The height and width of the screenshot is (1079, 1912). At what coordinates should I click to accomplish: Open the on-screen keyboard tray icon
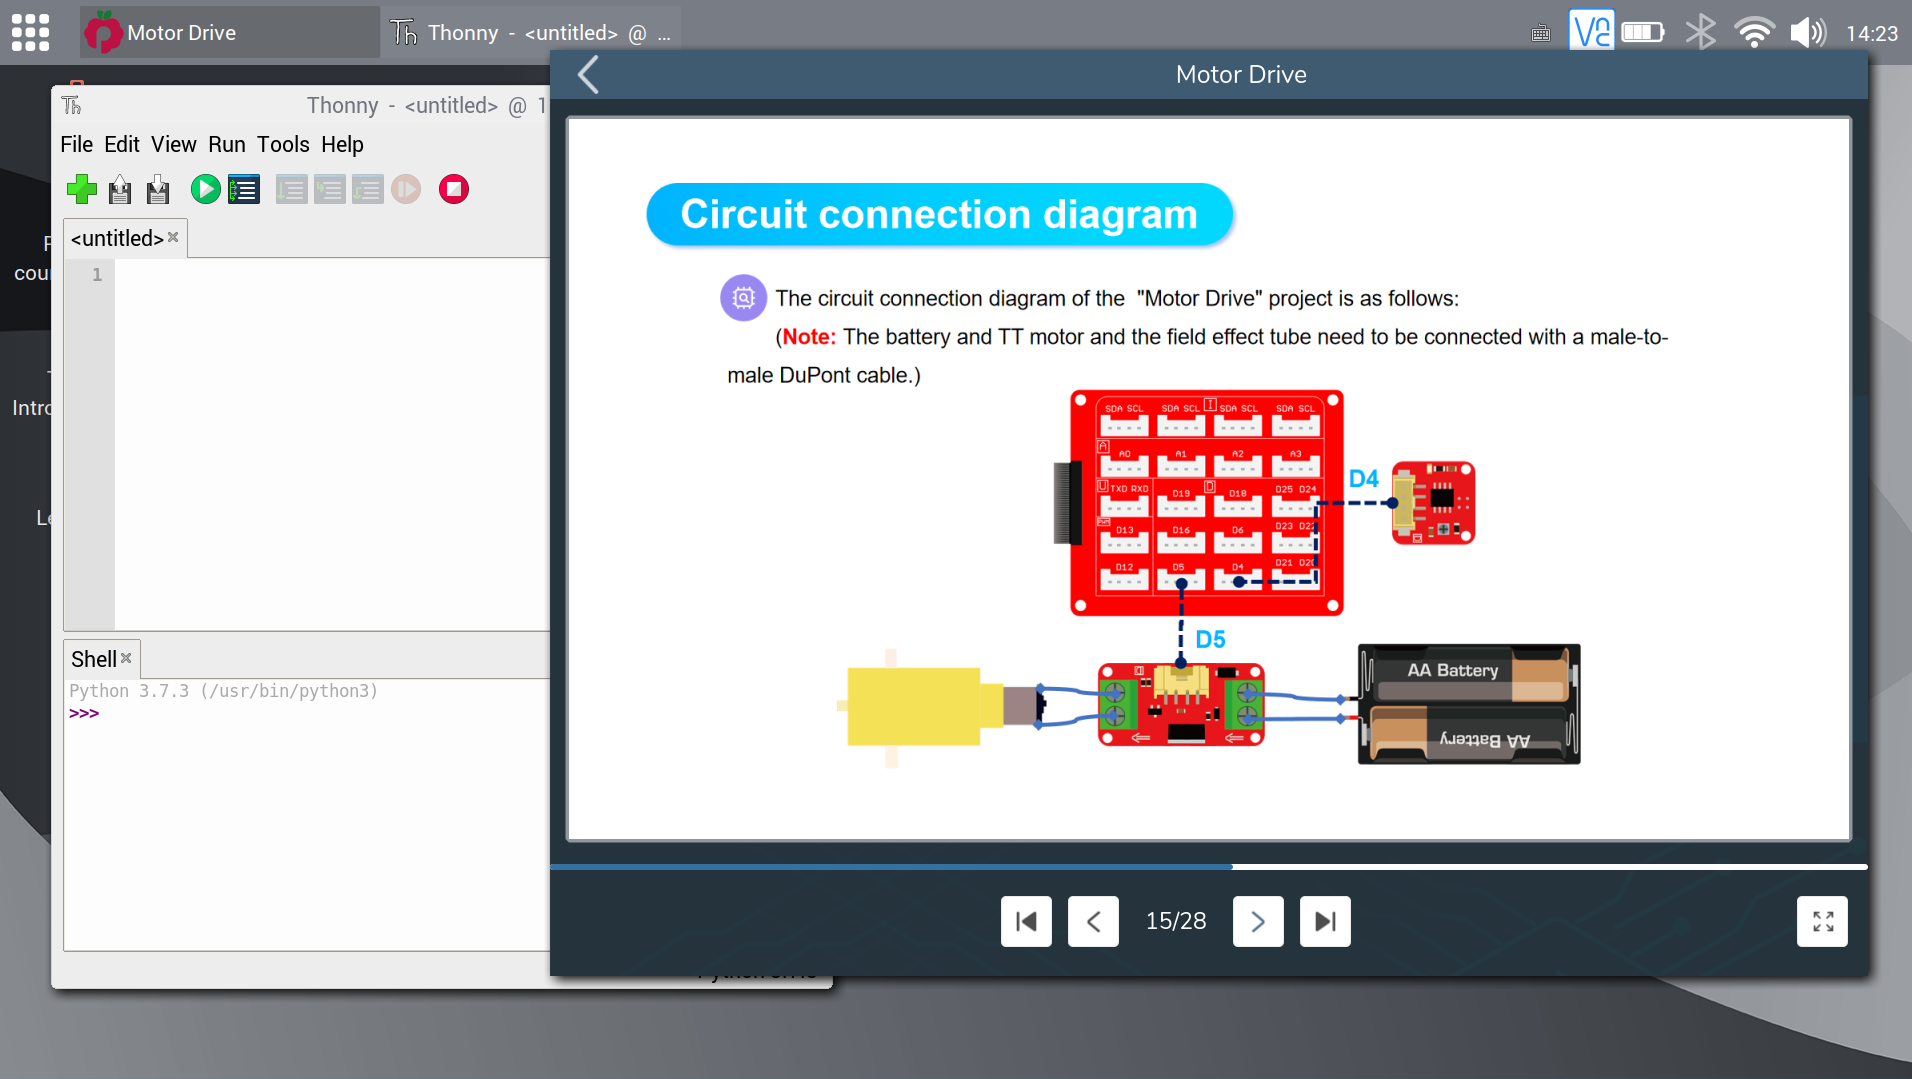[x=1540, y=33]
